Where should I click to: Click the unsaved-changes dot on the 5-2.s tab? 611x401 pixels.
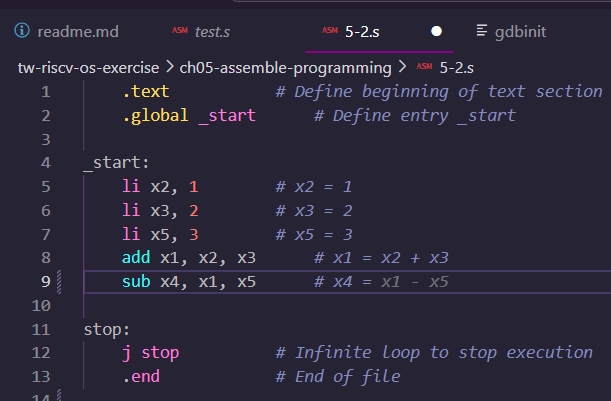[436, 31]
